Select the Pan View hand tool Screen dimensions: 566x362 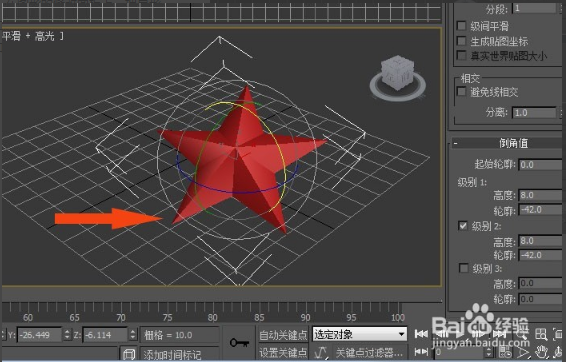point(541,352)
